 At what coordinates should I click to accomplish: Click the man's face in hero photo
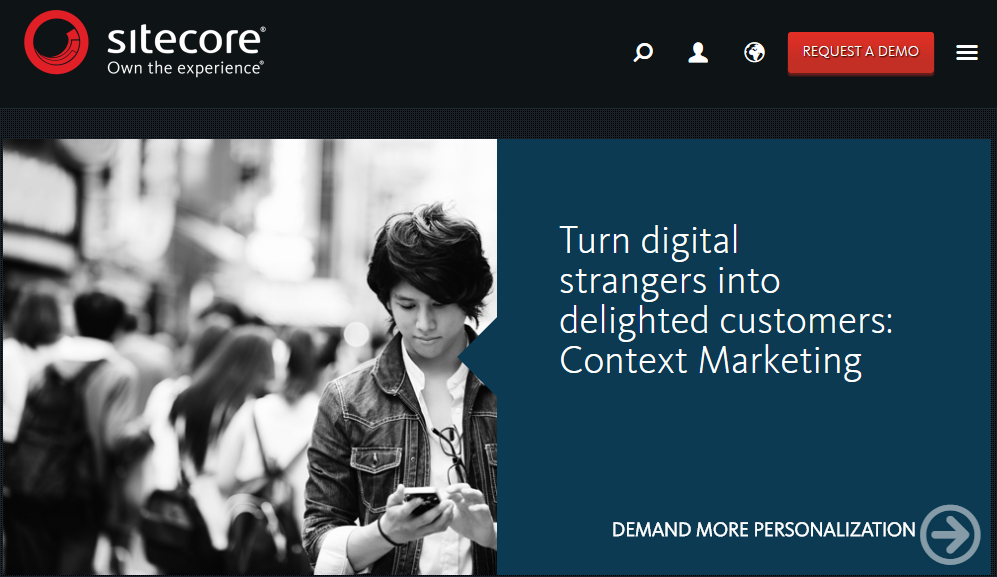click(x=425, y=312)
